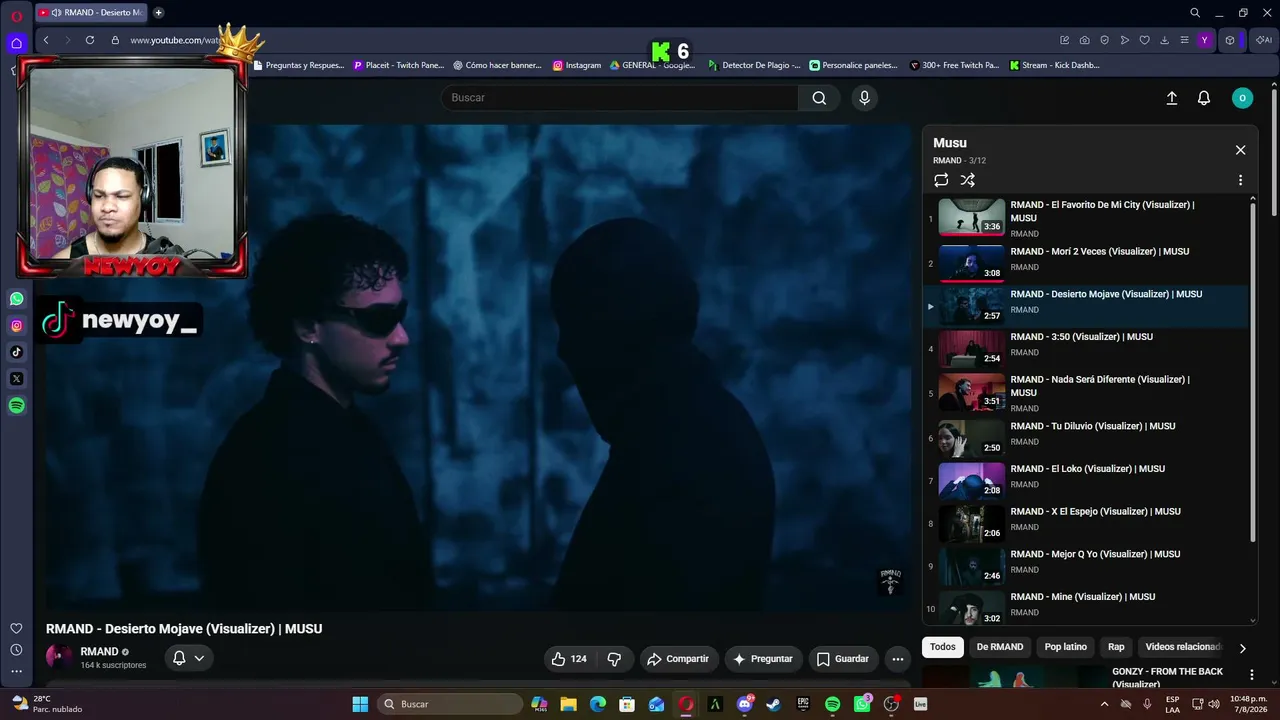Open sidebar history clock icon
1280x720 pixels.
(16, 650)
